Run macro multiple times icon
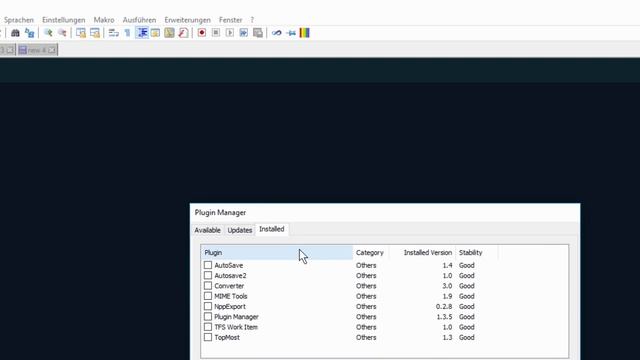Screen dimensions: 640x360 [x=244, y=33]
